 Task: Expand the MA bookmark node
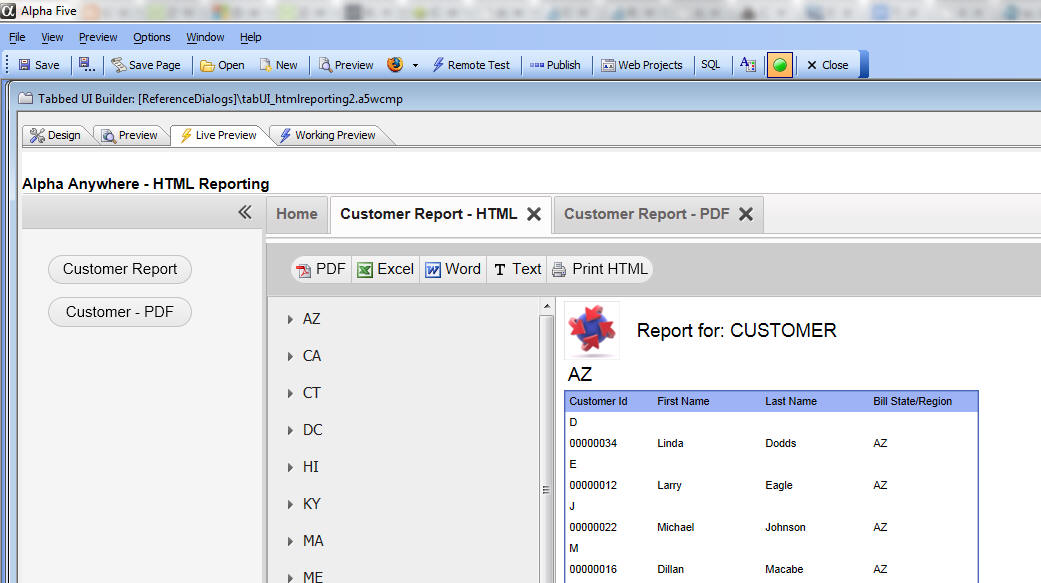pos(290,542)
